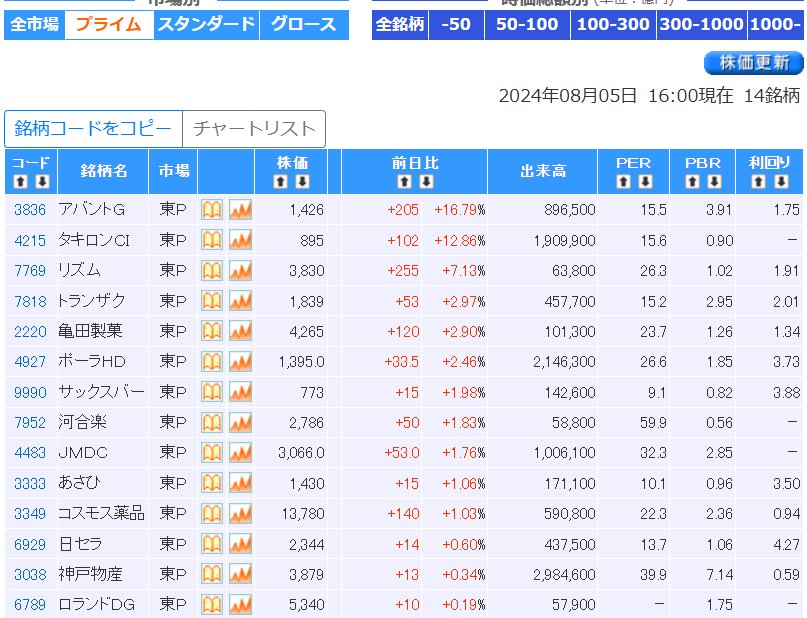
Task: Sort 利回り column descending
Action: click(x=781, y=182)
